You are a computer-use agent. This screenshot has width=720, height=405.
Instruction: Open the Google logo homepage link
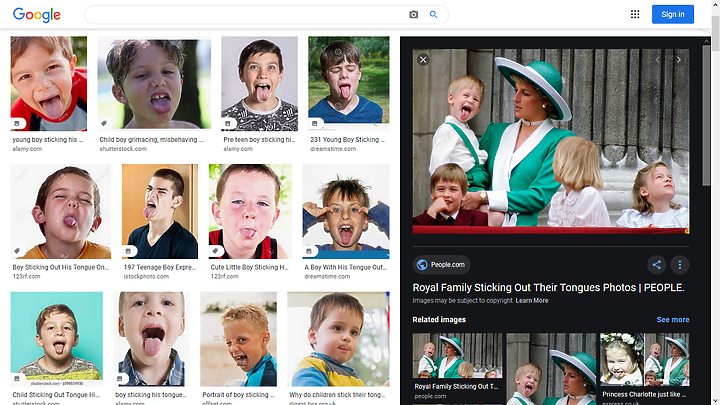point(37,15)
